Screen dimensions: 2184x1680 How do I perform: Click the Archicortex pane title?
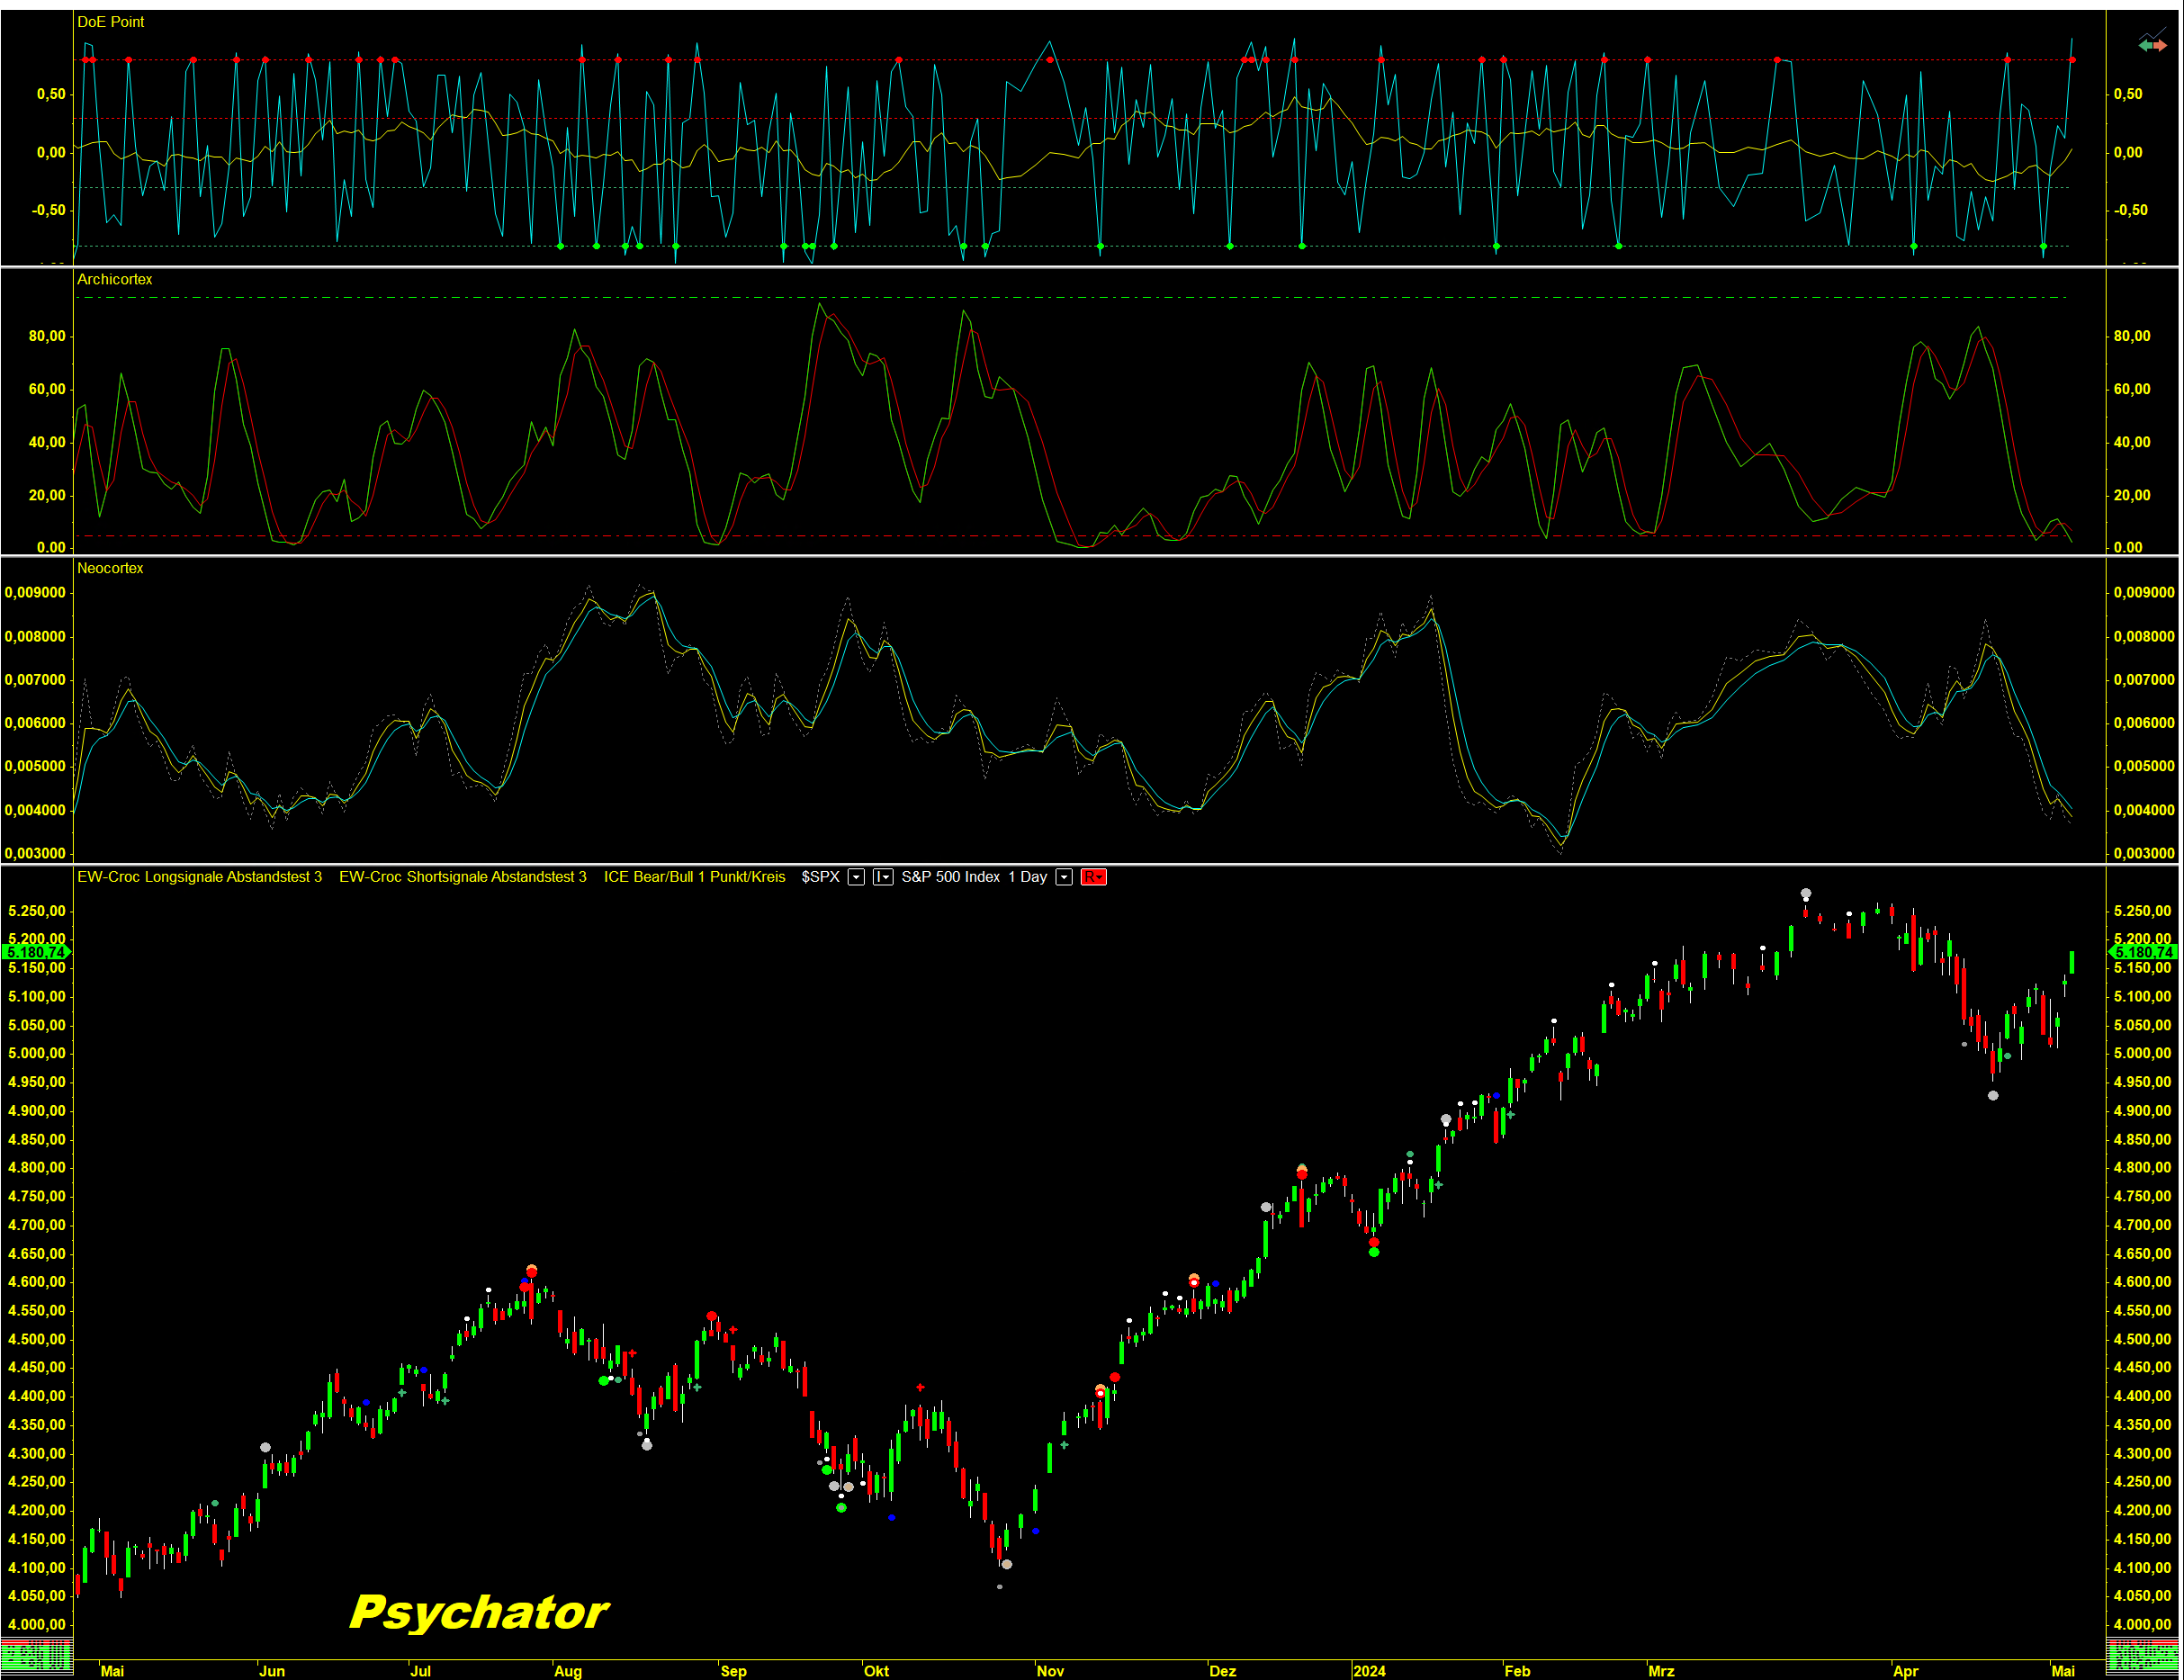coord(115,280)
